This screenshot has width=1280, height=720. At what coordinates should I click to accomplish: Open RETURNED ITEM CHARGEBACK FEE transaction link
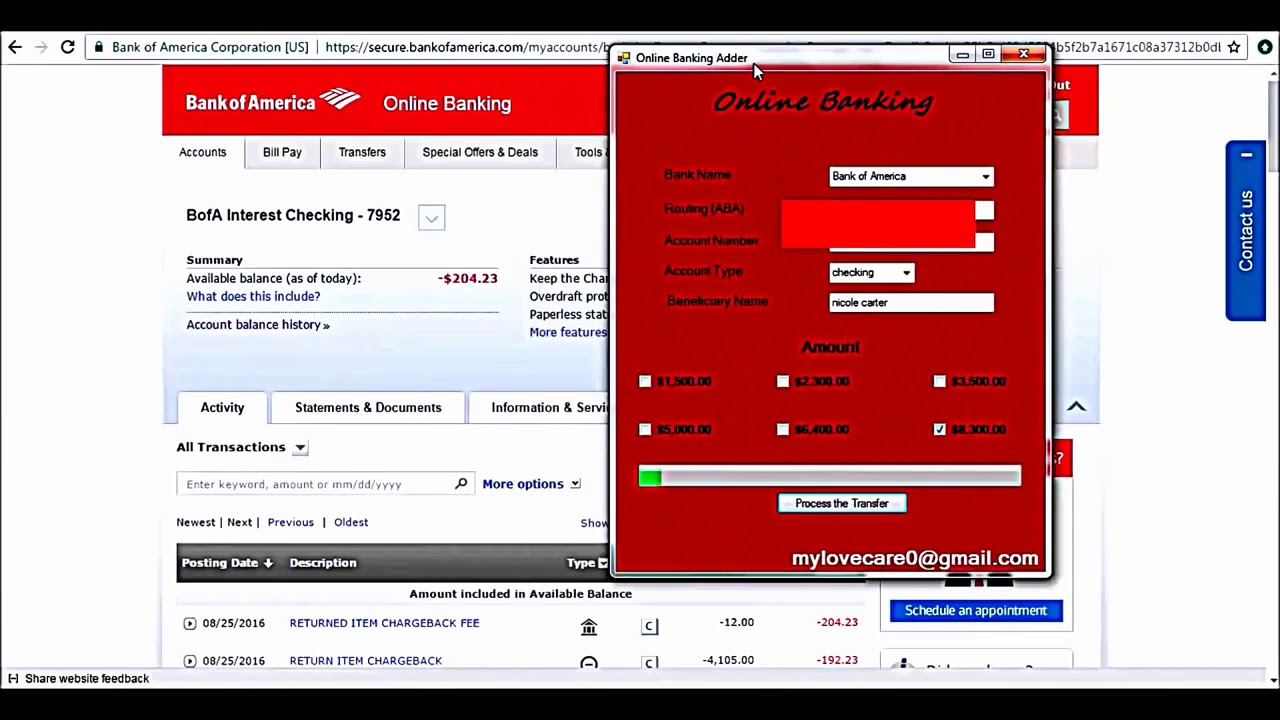click(385, 623)
